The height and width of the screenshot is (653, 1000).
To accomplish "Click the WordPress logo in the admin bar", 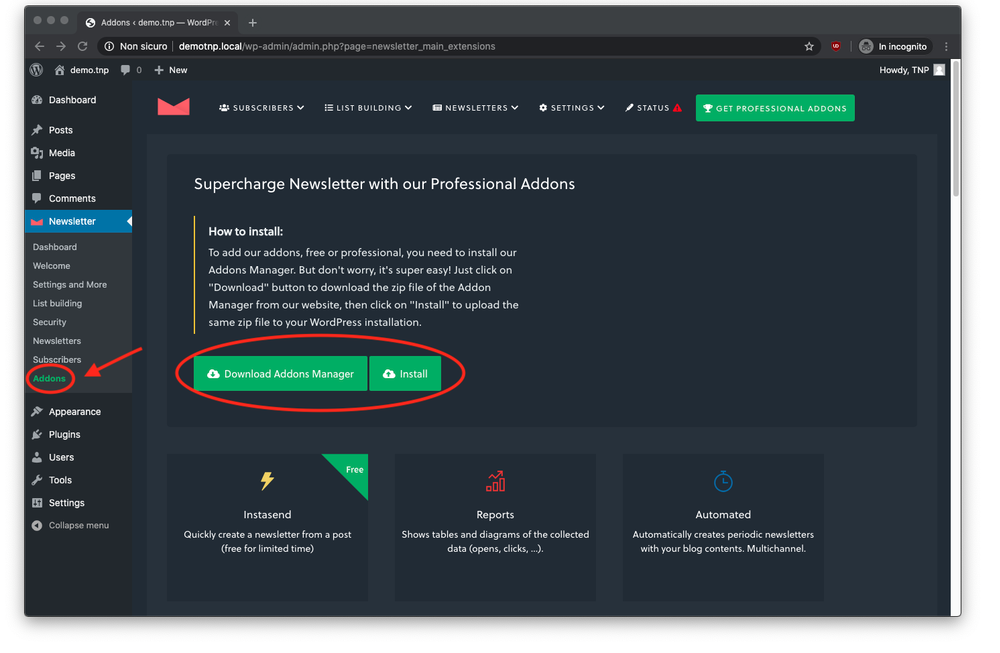I will point(36,71).
